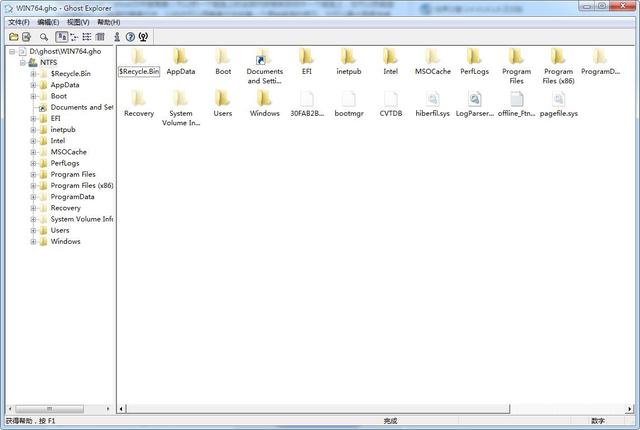Screen dimensions: 640x430
Task: Expand EFI node in the tree
Action: click(x=33, y=119)
